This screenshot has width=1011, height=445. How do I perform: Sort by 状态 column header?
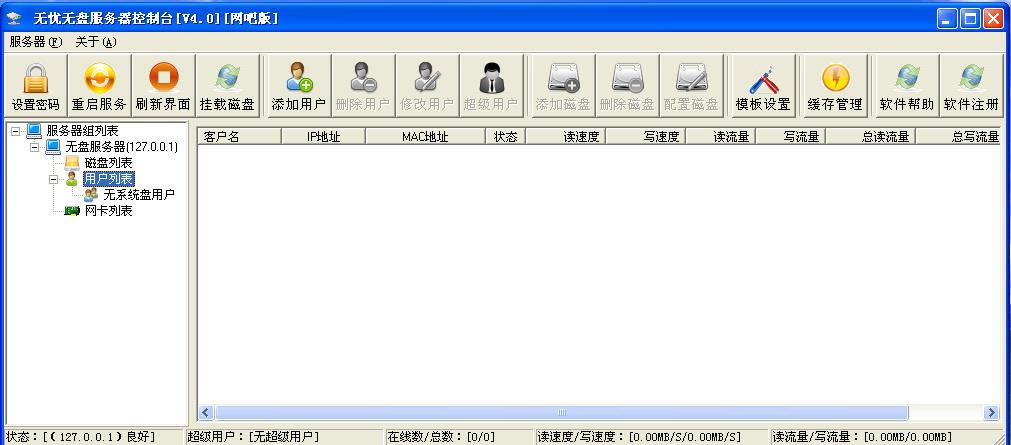[x=506, y=136]
